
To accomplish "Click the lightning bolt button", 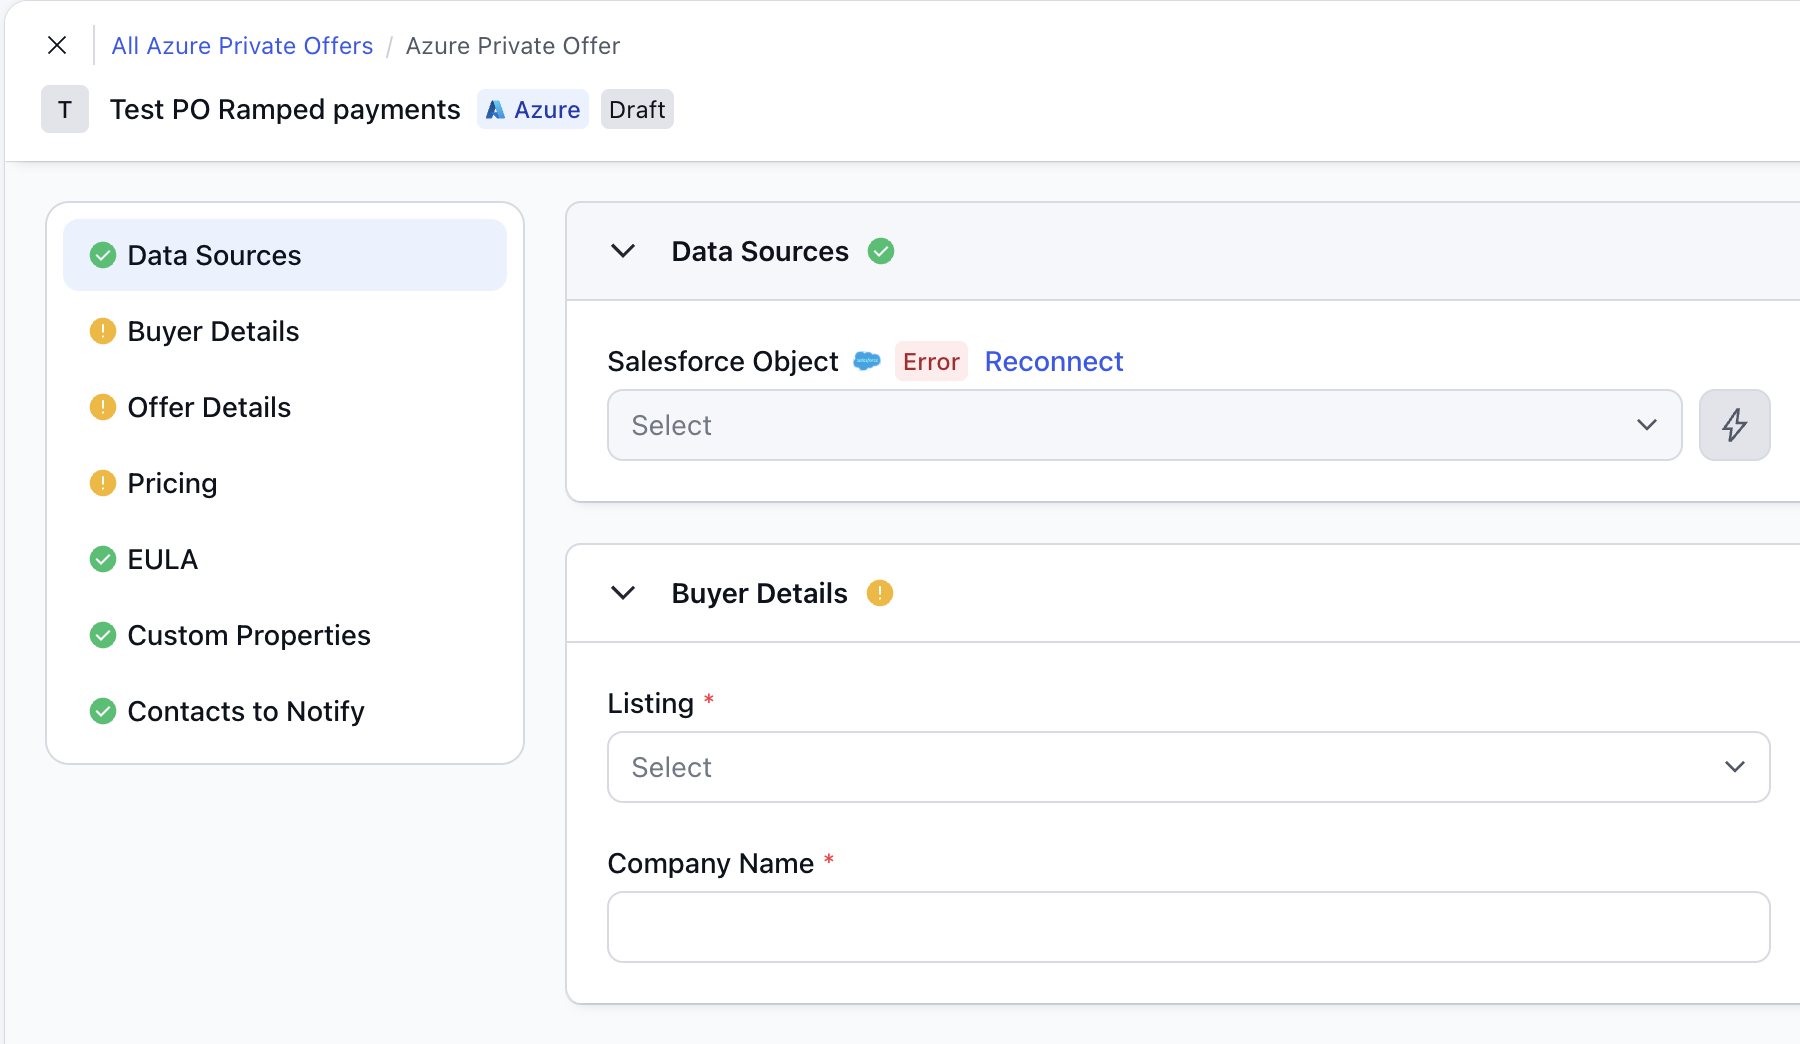I will (1734, 425).
